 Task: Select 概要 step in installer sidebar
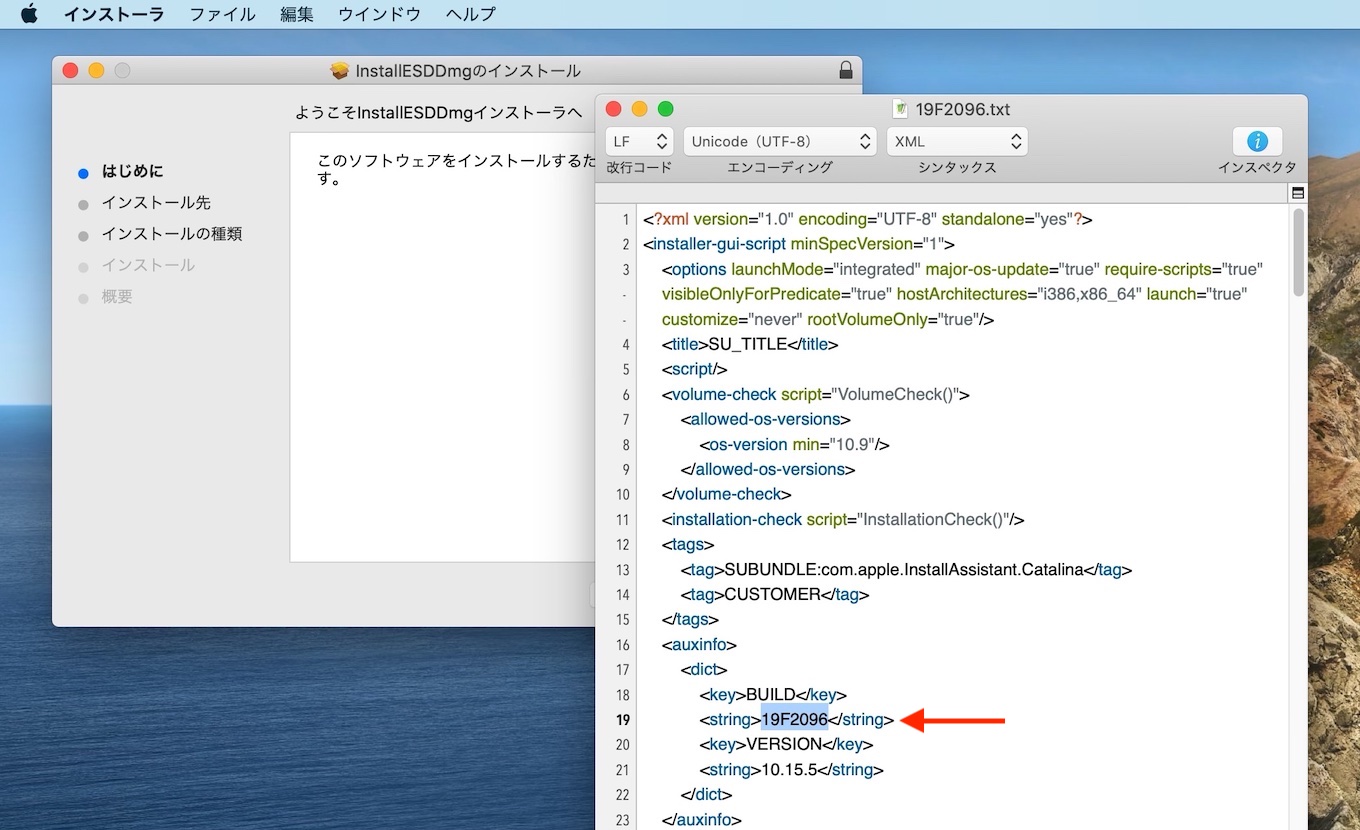click(117, 297)
